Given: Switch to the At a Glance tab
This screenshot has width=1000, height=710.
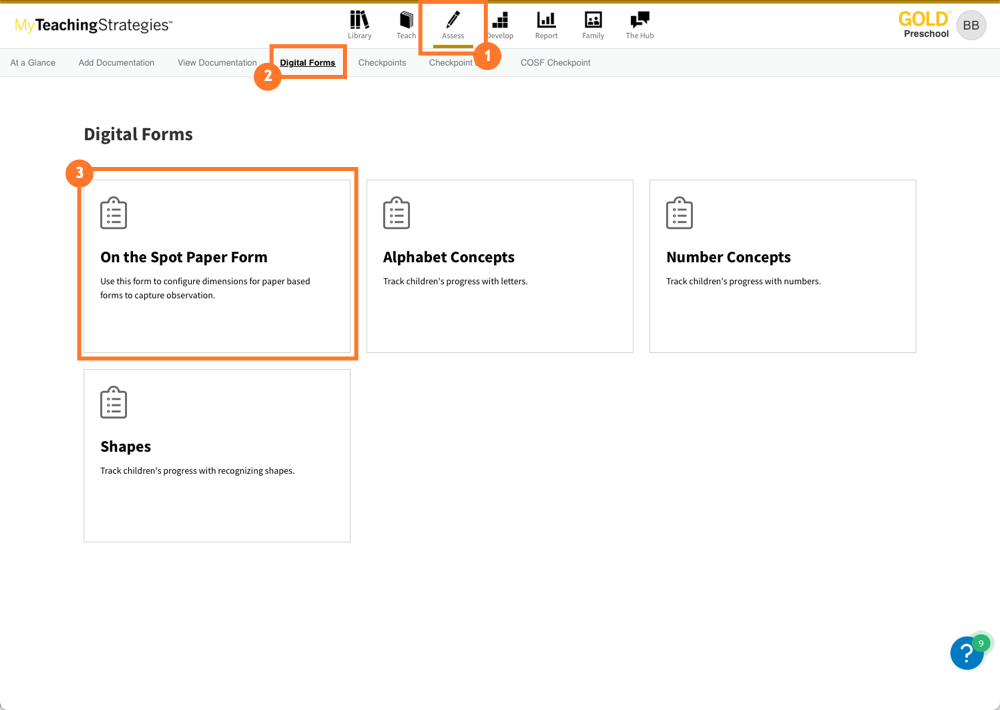Looking at the screenshot, I should pyautogui.click(x=33, y=63).
